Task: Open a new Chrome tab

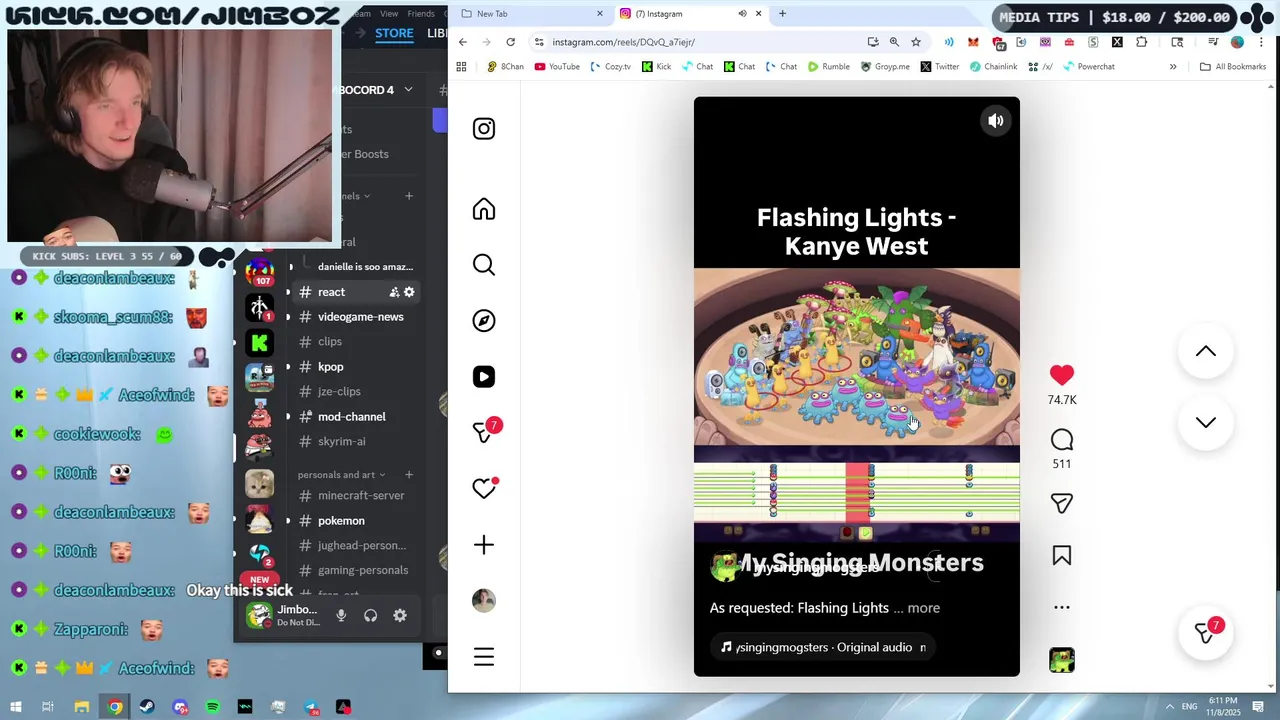Action: (782, 14)
